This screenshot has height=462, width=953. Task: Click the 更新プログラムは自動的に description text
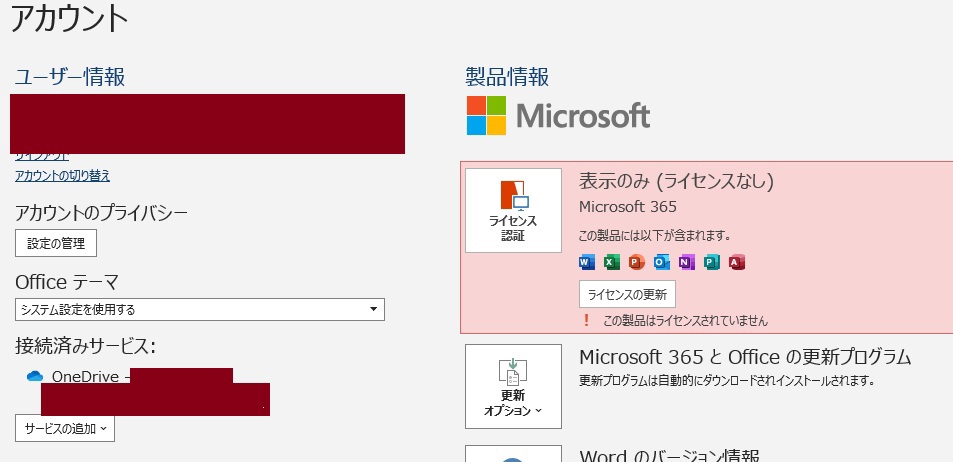point(727,381)
